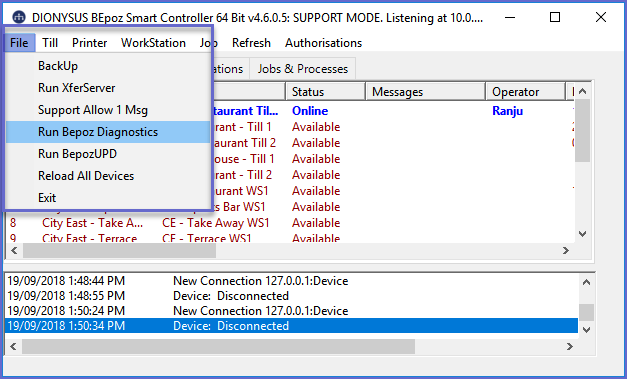This screenshot has height=379, width=627.
Task: Click the BEpoz Smart Controller title icon
Action: (19, 17)
